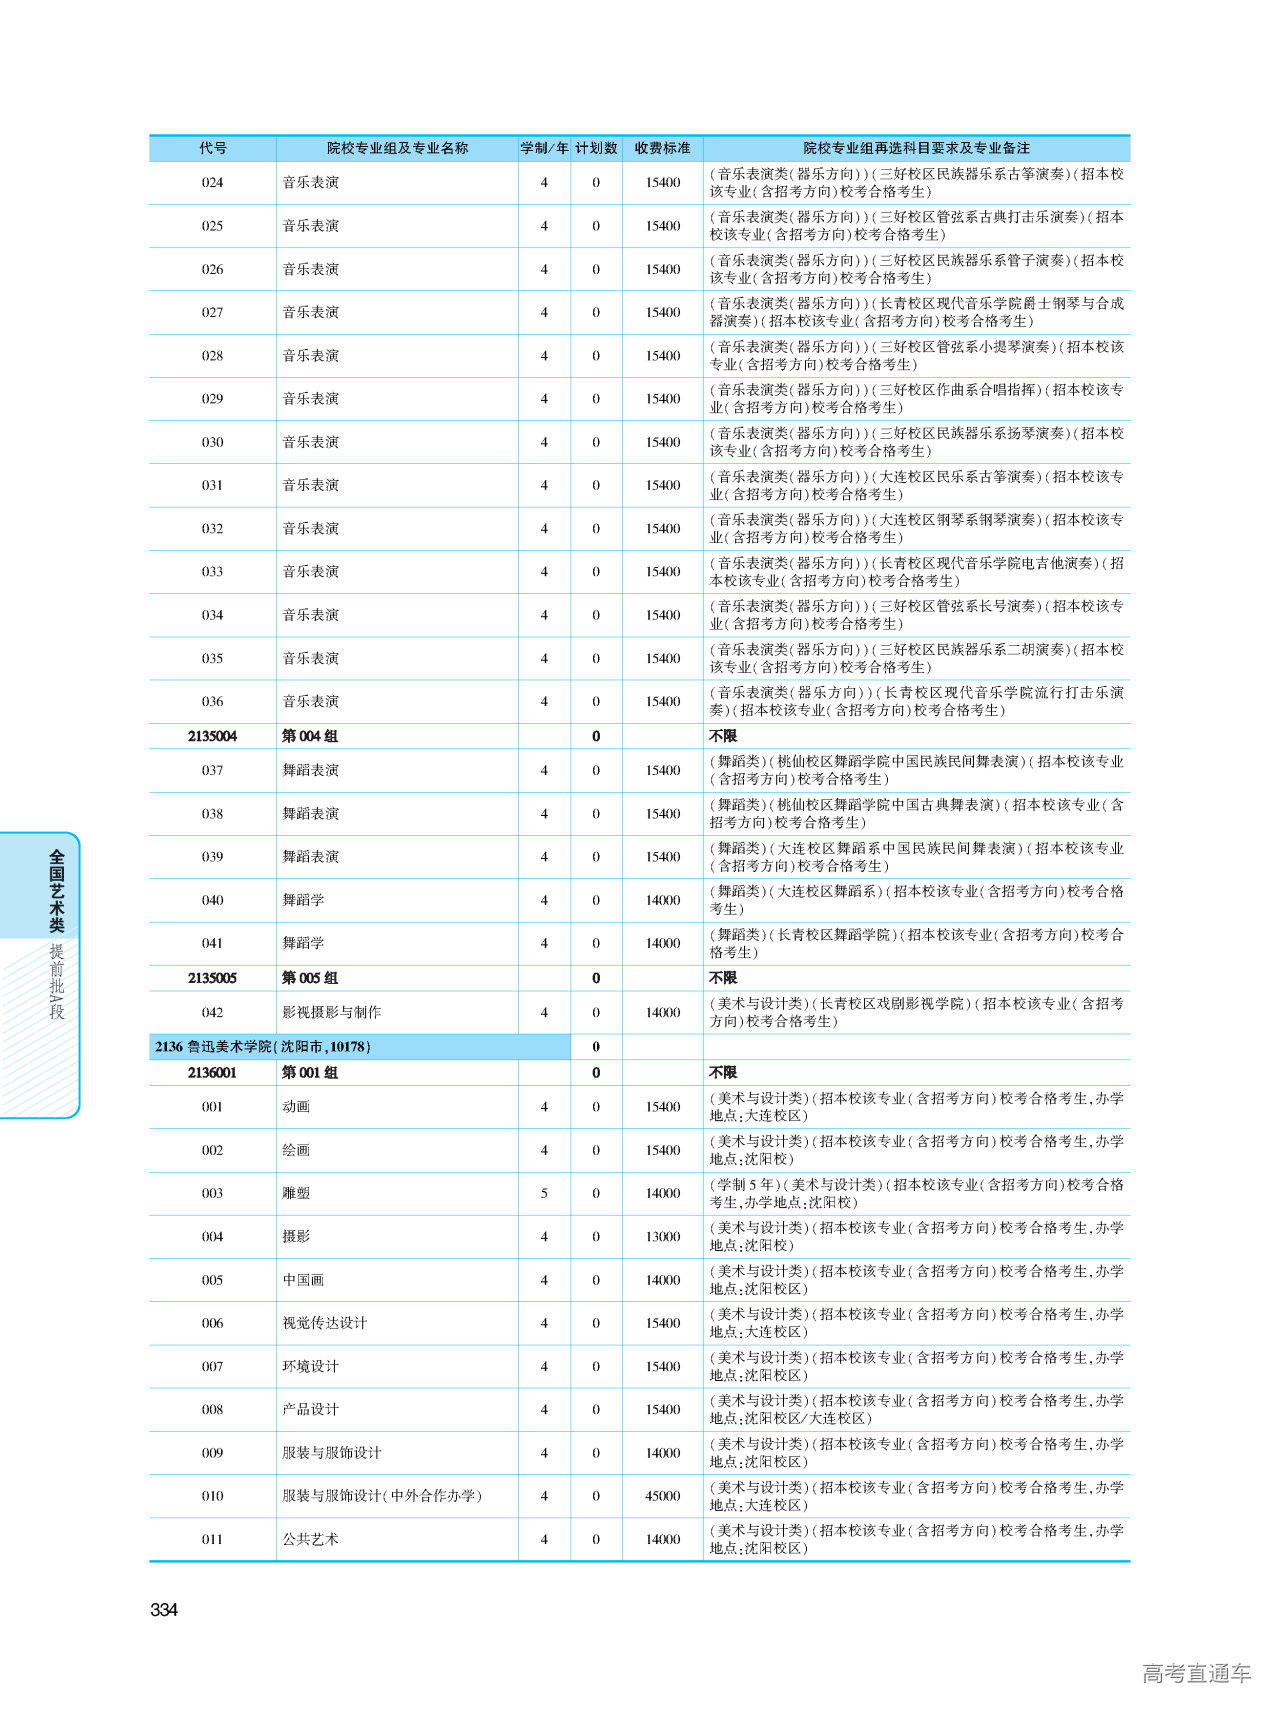Click page number 334
This screenshot has height=1713, width=1280.
[164, 1609]
